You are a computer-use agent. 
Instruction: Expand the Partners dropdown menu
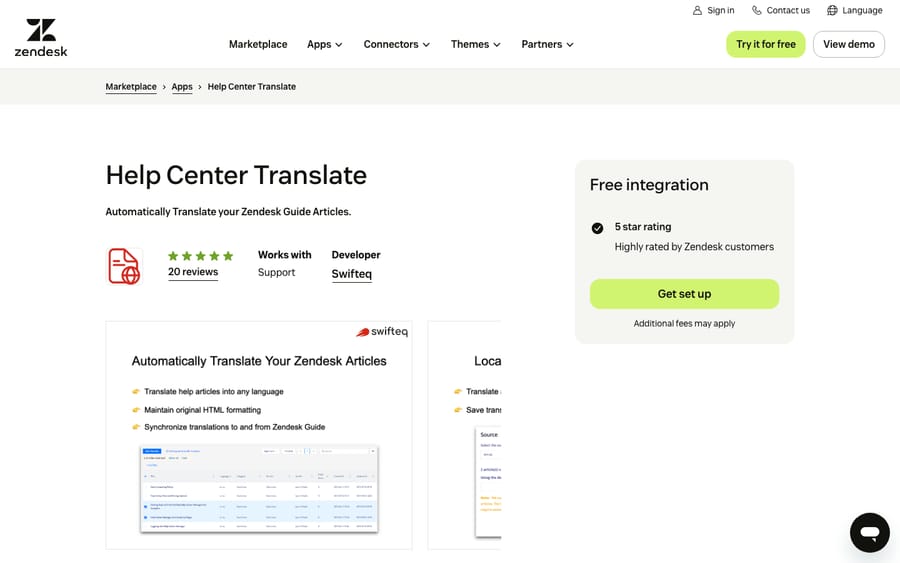(x=547, y=44)
